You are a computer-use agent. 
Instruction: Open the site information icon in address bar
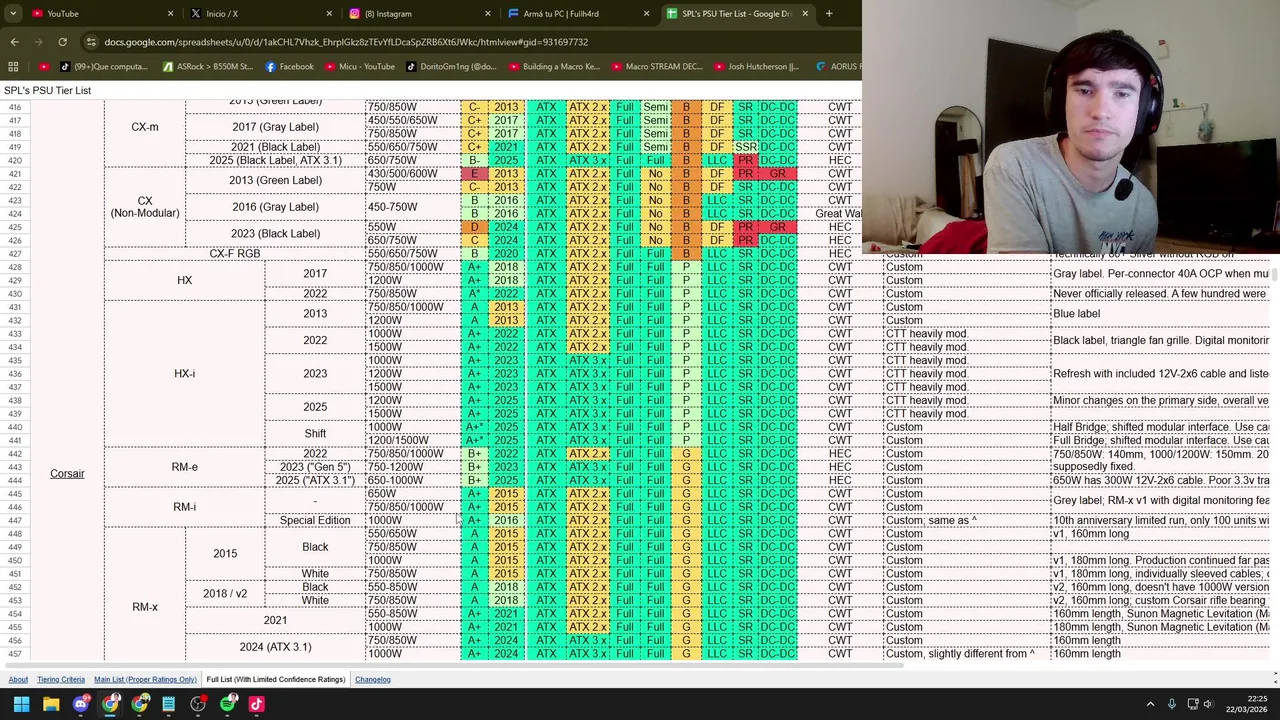point(91,42)
